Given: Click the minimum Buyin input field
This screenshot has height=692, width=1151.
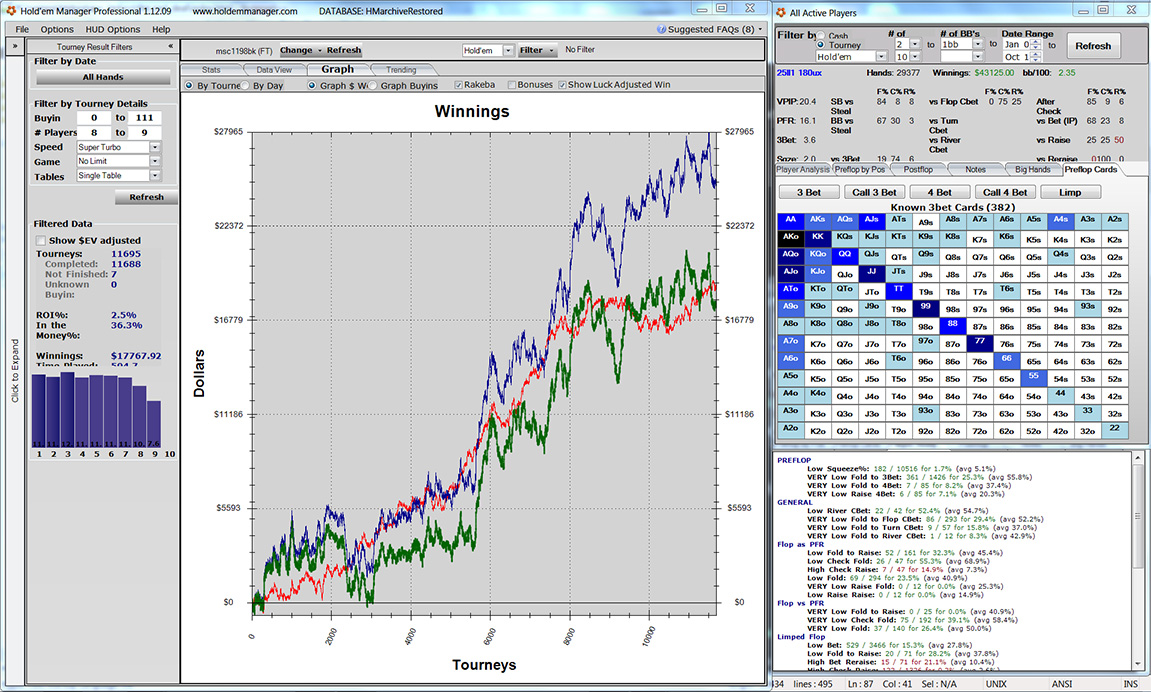Looking at the screenshot, I should pyautogui.click(x=93, y=118).
